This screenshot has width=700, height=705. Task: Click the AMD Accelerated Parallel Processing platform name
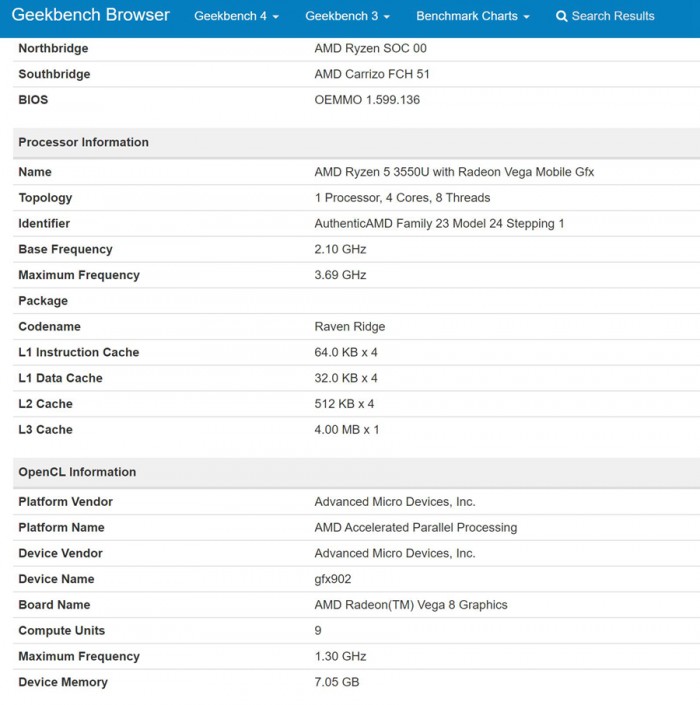pyautogui.click(x=415, y=528)
